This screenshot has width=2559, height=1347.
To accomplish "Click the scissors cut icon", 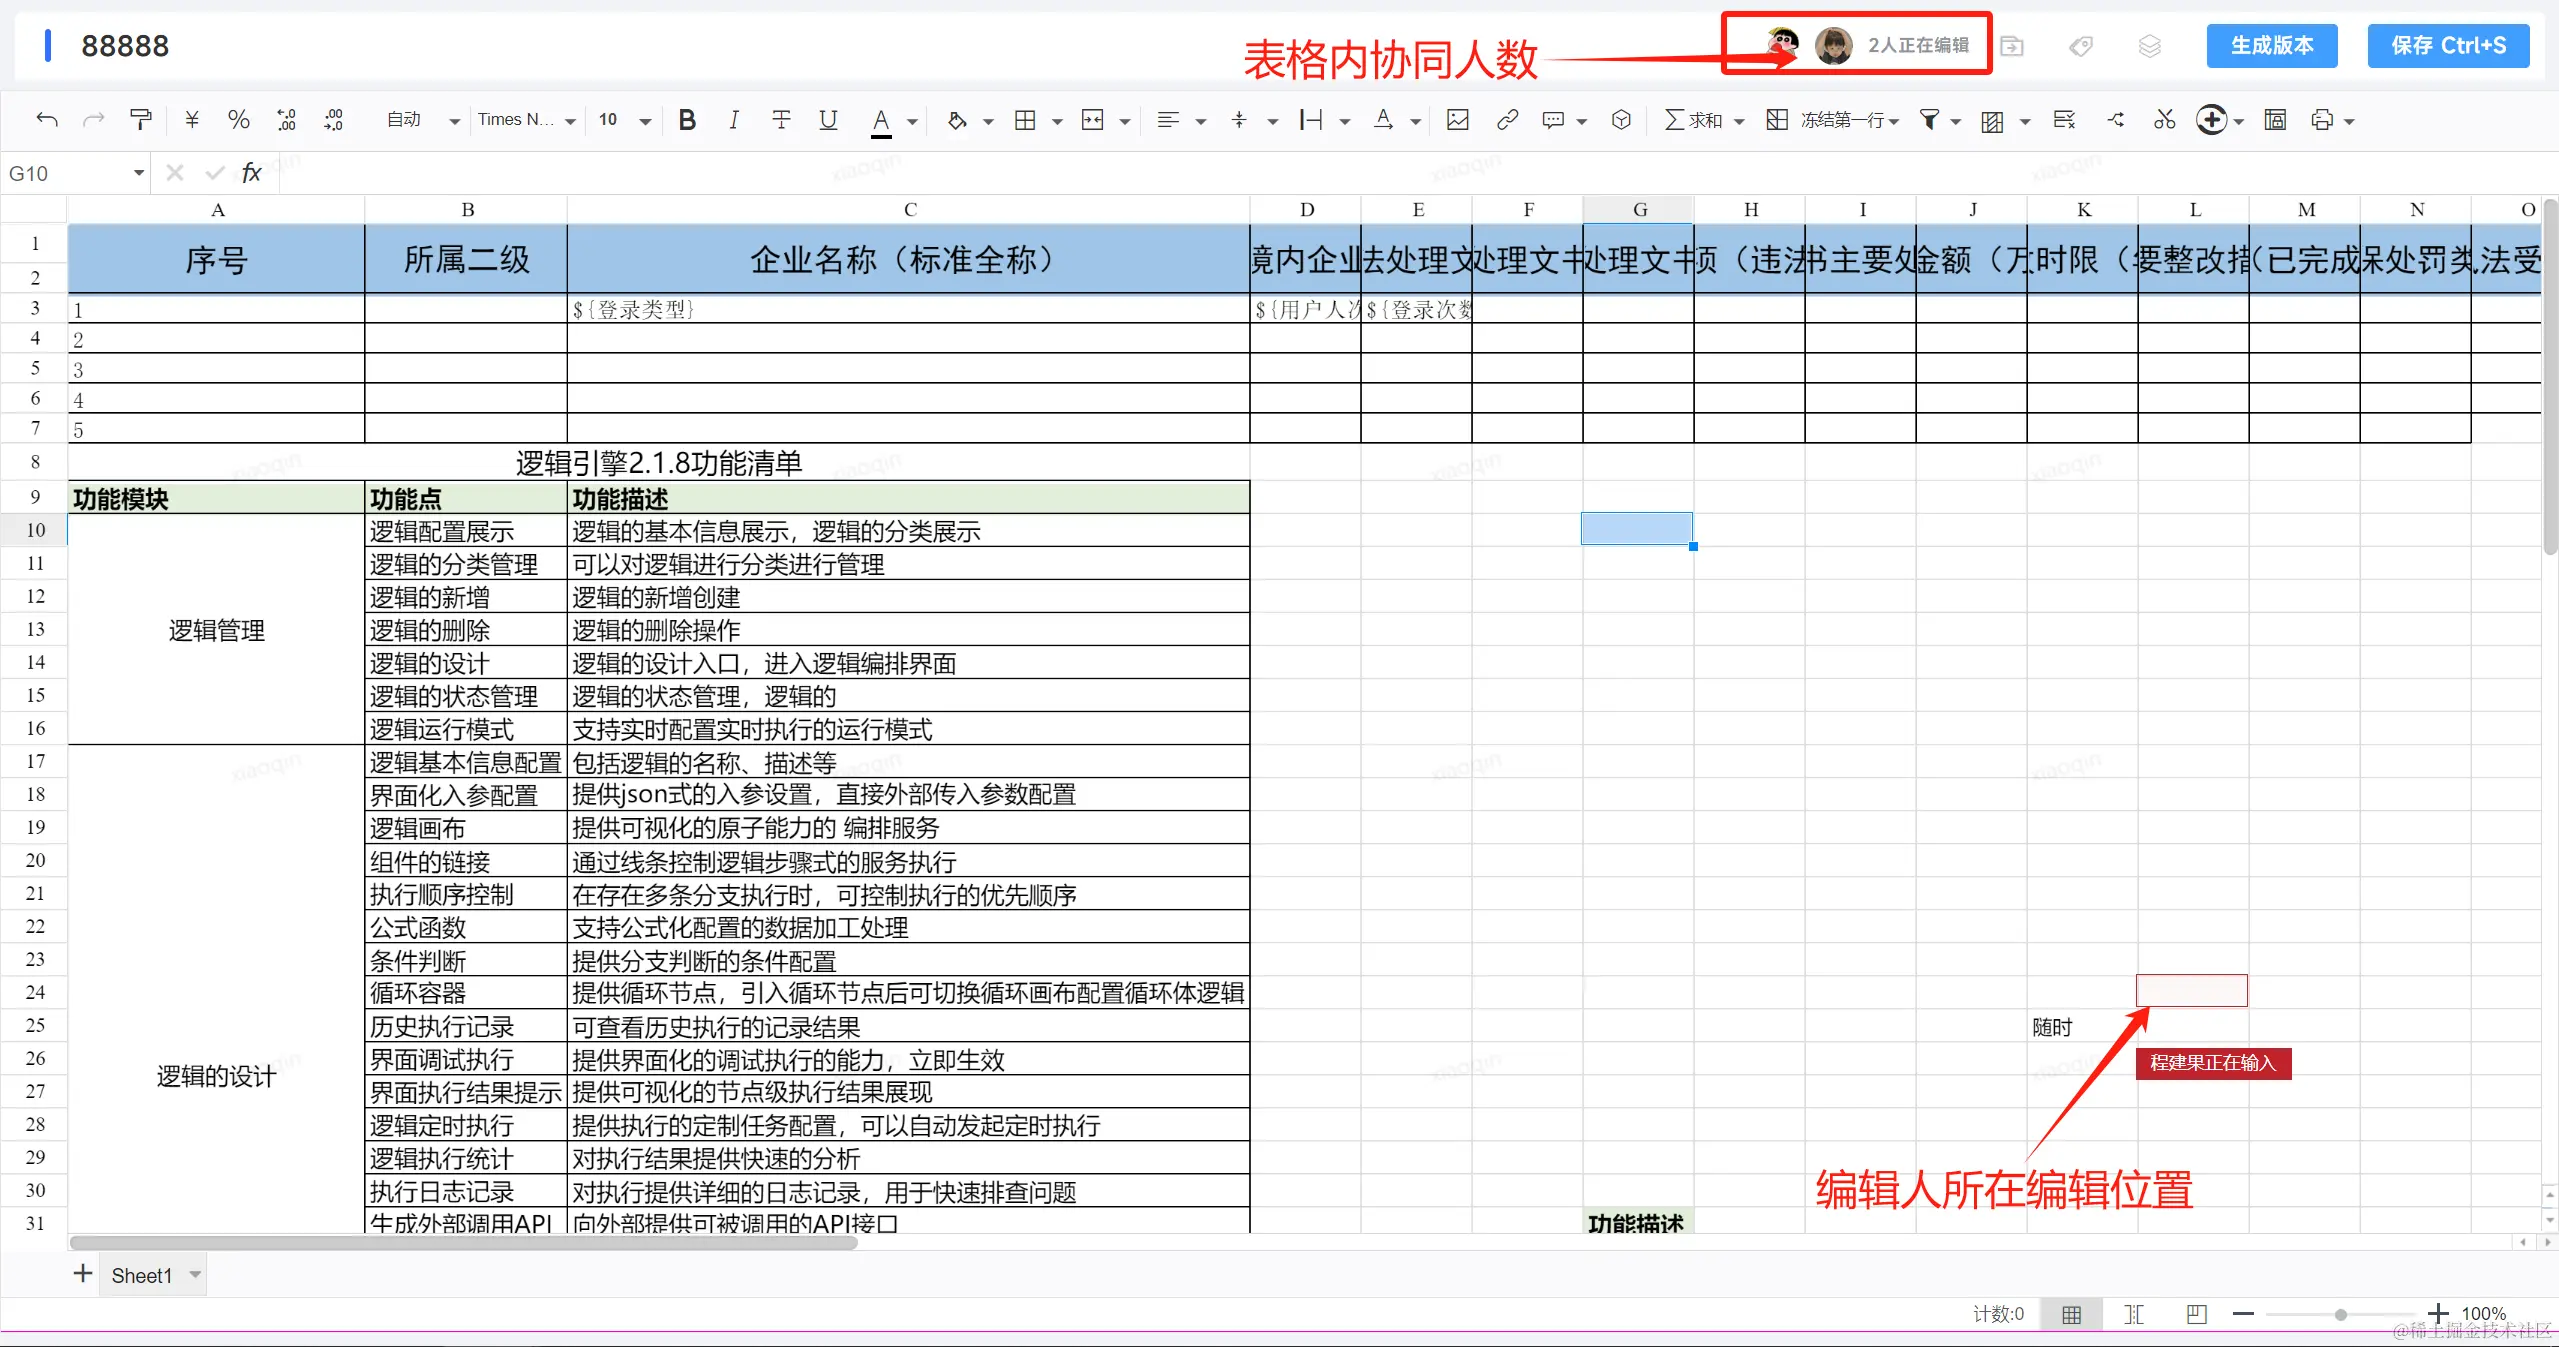I will (2165, 120).
